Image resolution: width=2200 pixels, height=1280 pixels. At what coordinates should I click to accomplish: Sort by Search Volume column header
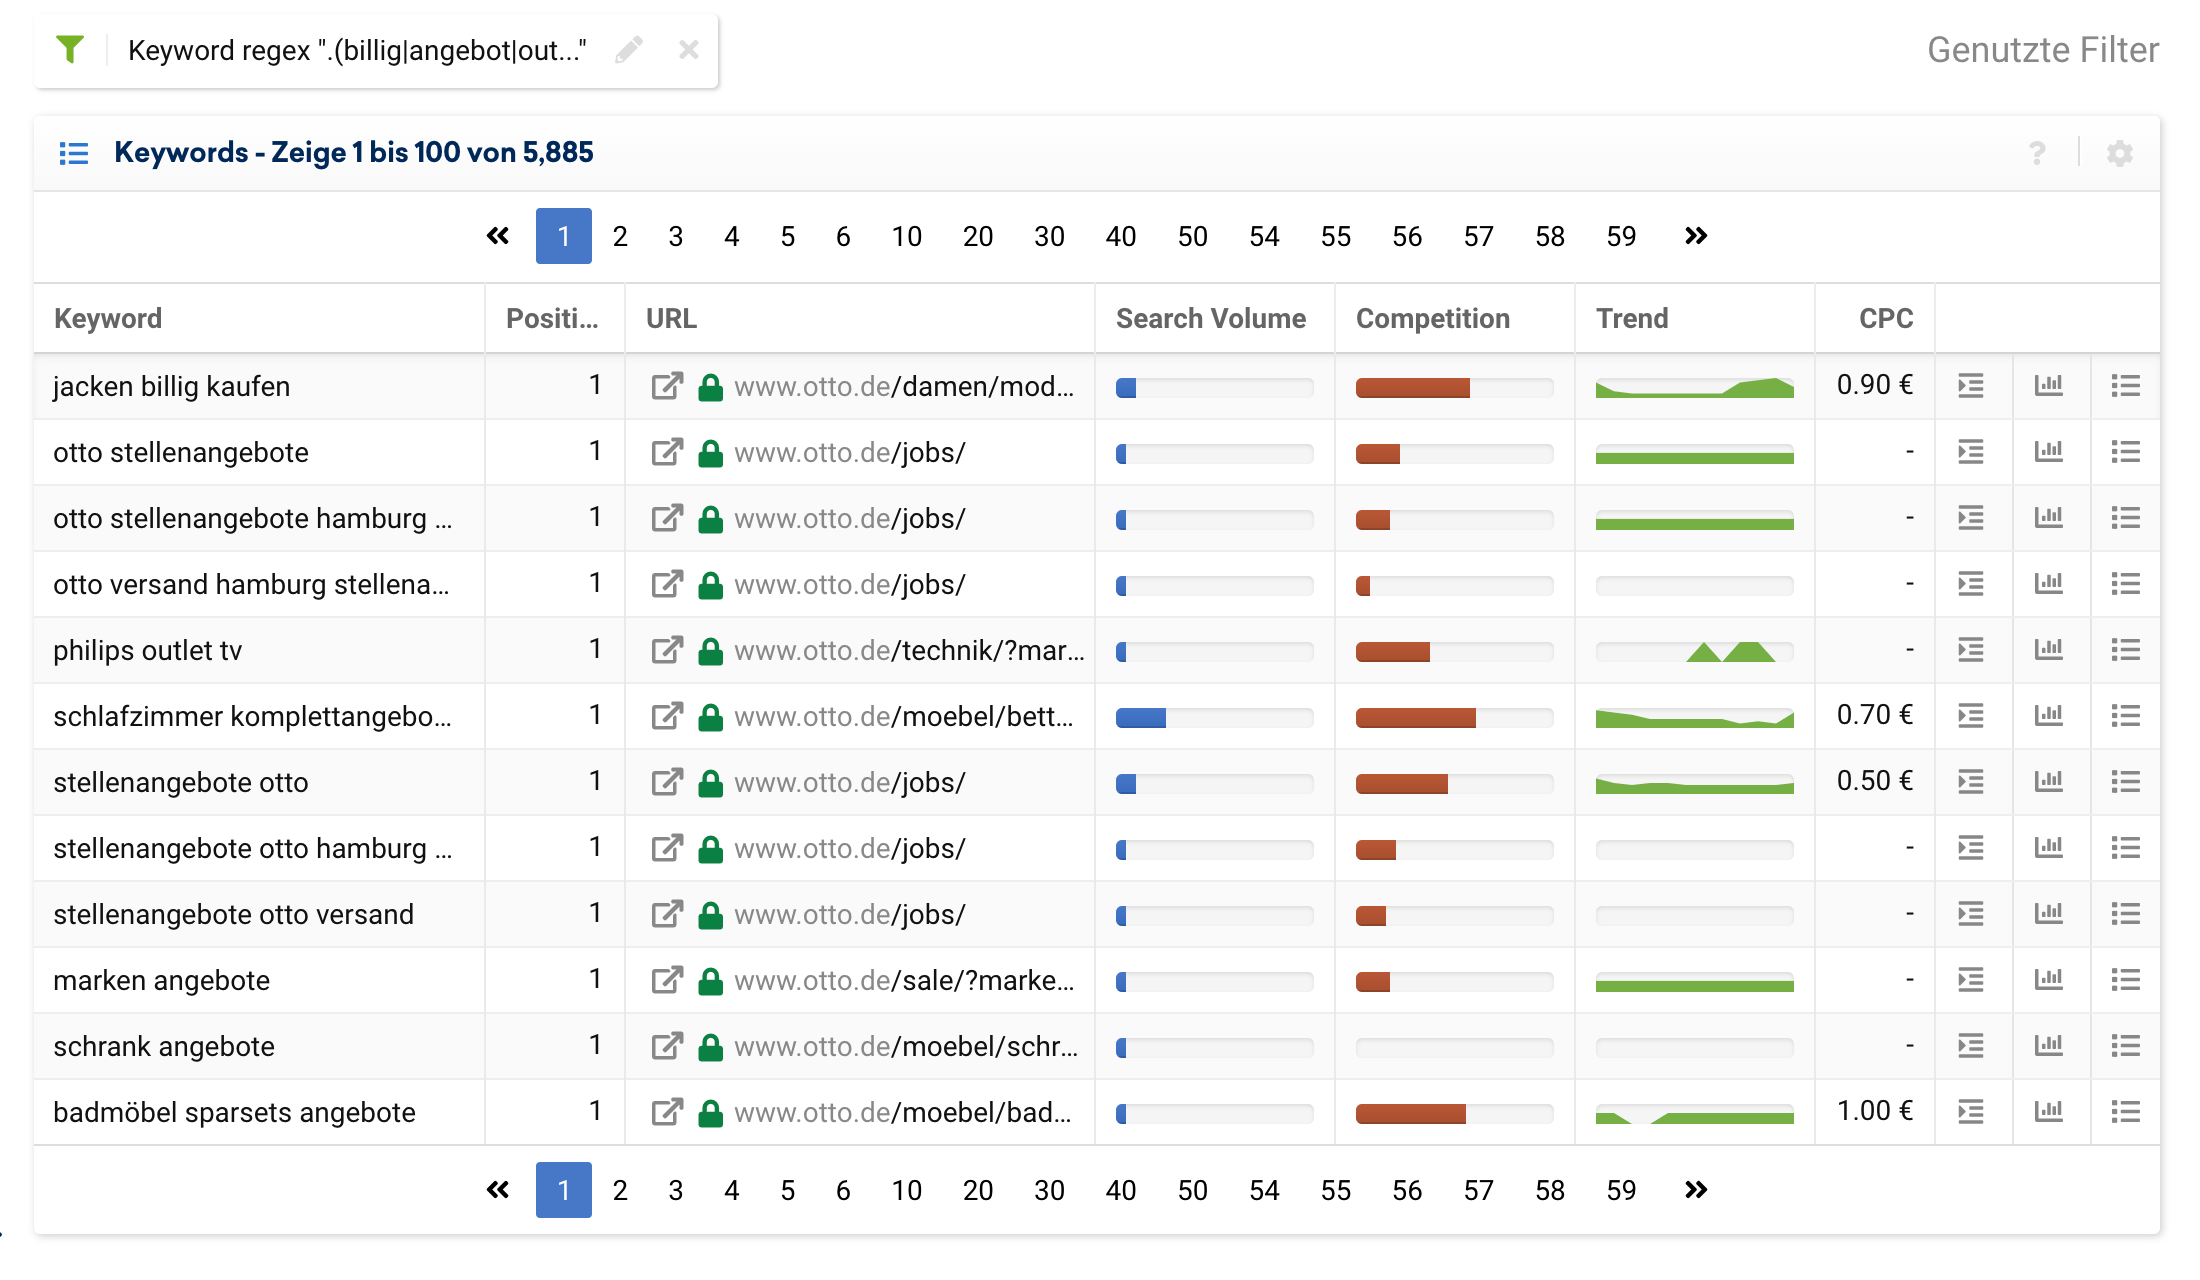[1211, 318]
